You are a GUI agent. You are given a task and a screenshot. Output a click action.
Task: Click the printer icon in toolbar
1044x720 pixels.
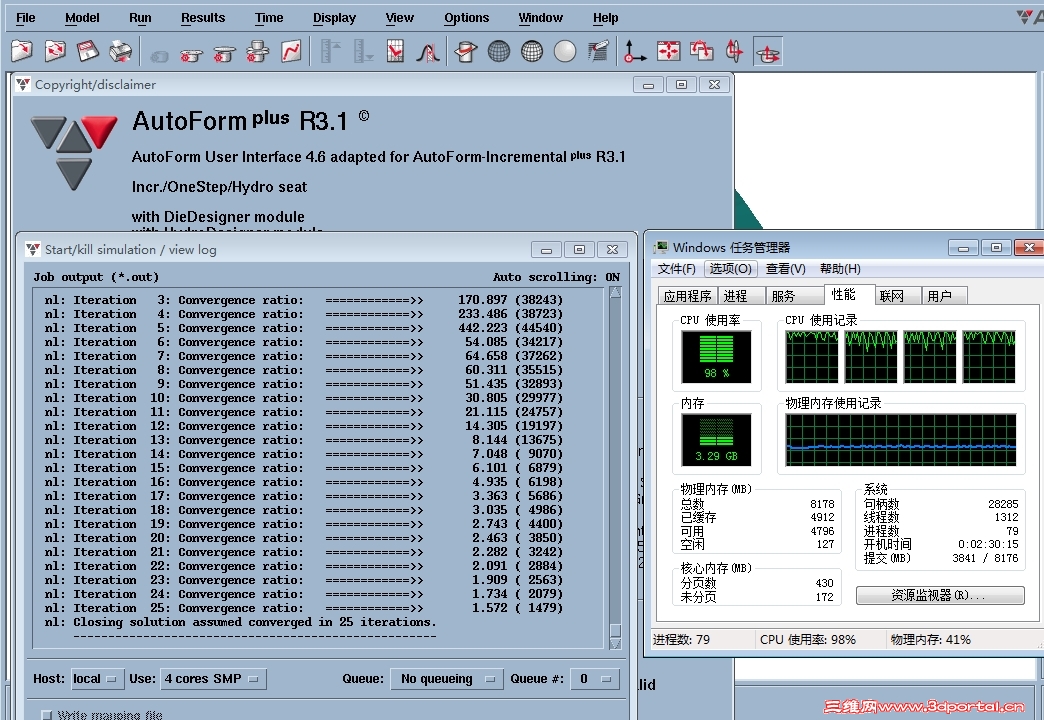(121, 51)
